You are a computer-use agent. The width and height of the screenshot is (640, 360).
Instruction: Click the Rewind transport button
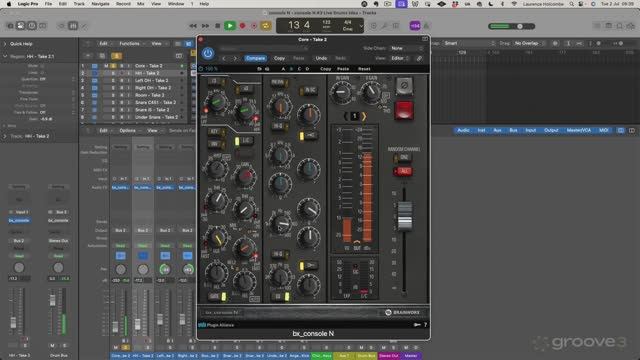193,26
